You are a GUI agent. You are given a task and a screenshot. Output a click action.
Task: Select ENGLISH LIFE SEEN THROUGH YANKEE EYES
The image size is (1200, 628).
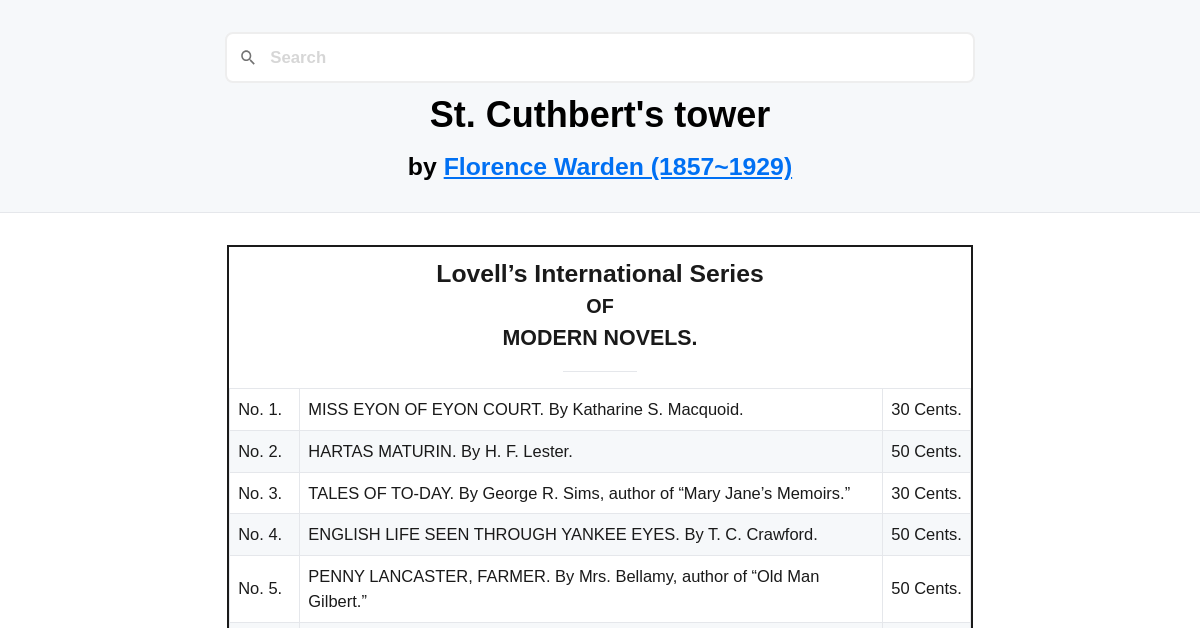[x=562, y=534]
